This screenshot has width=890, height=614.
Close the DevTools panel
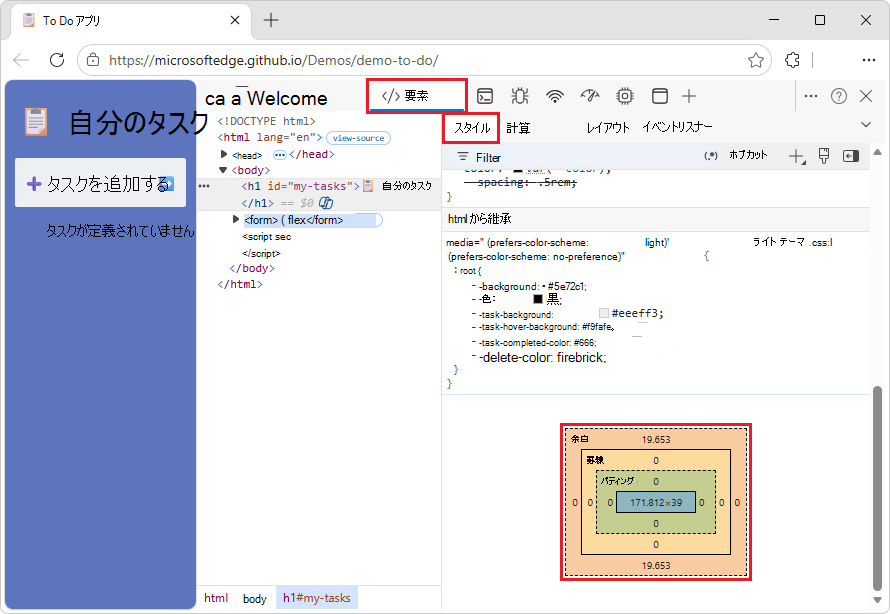coord(866,96)
